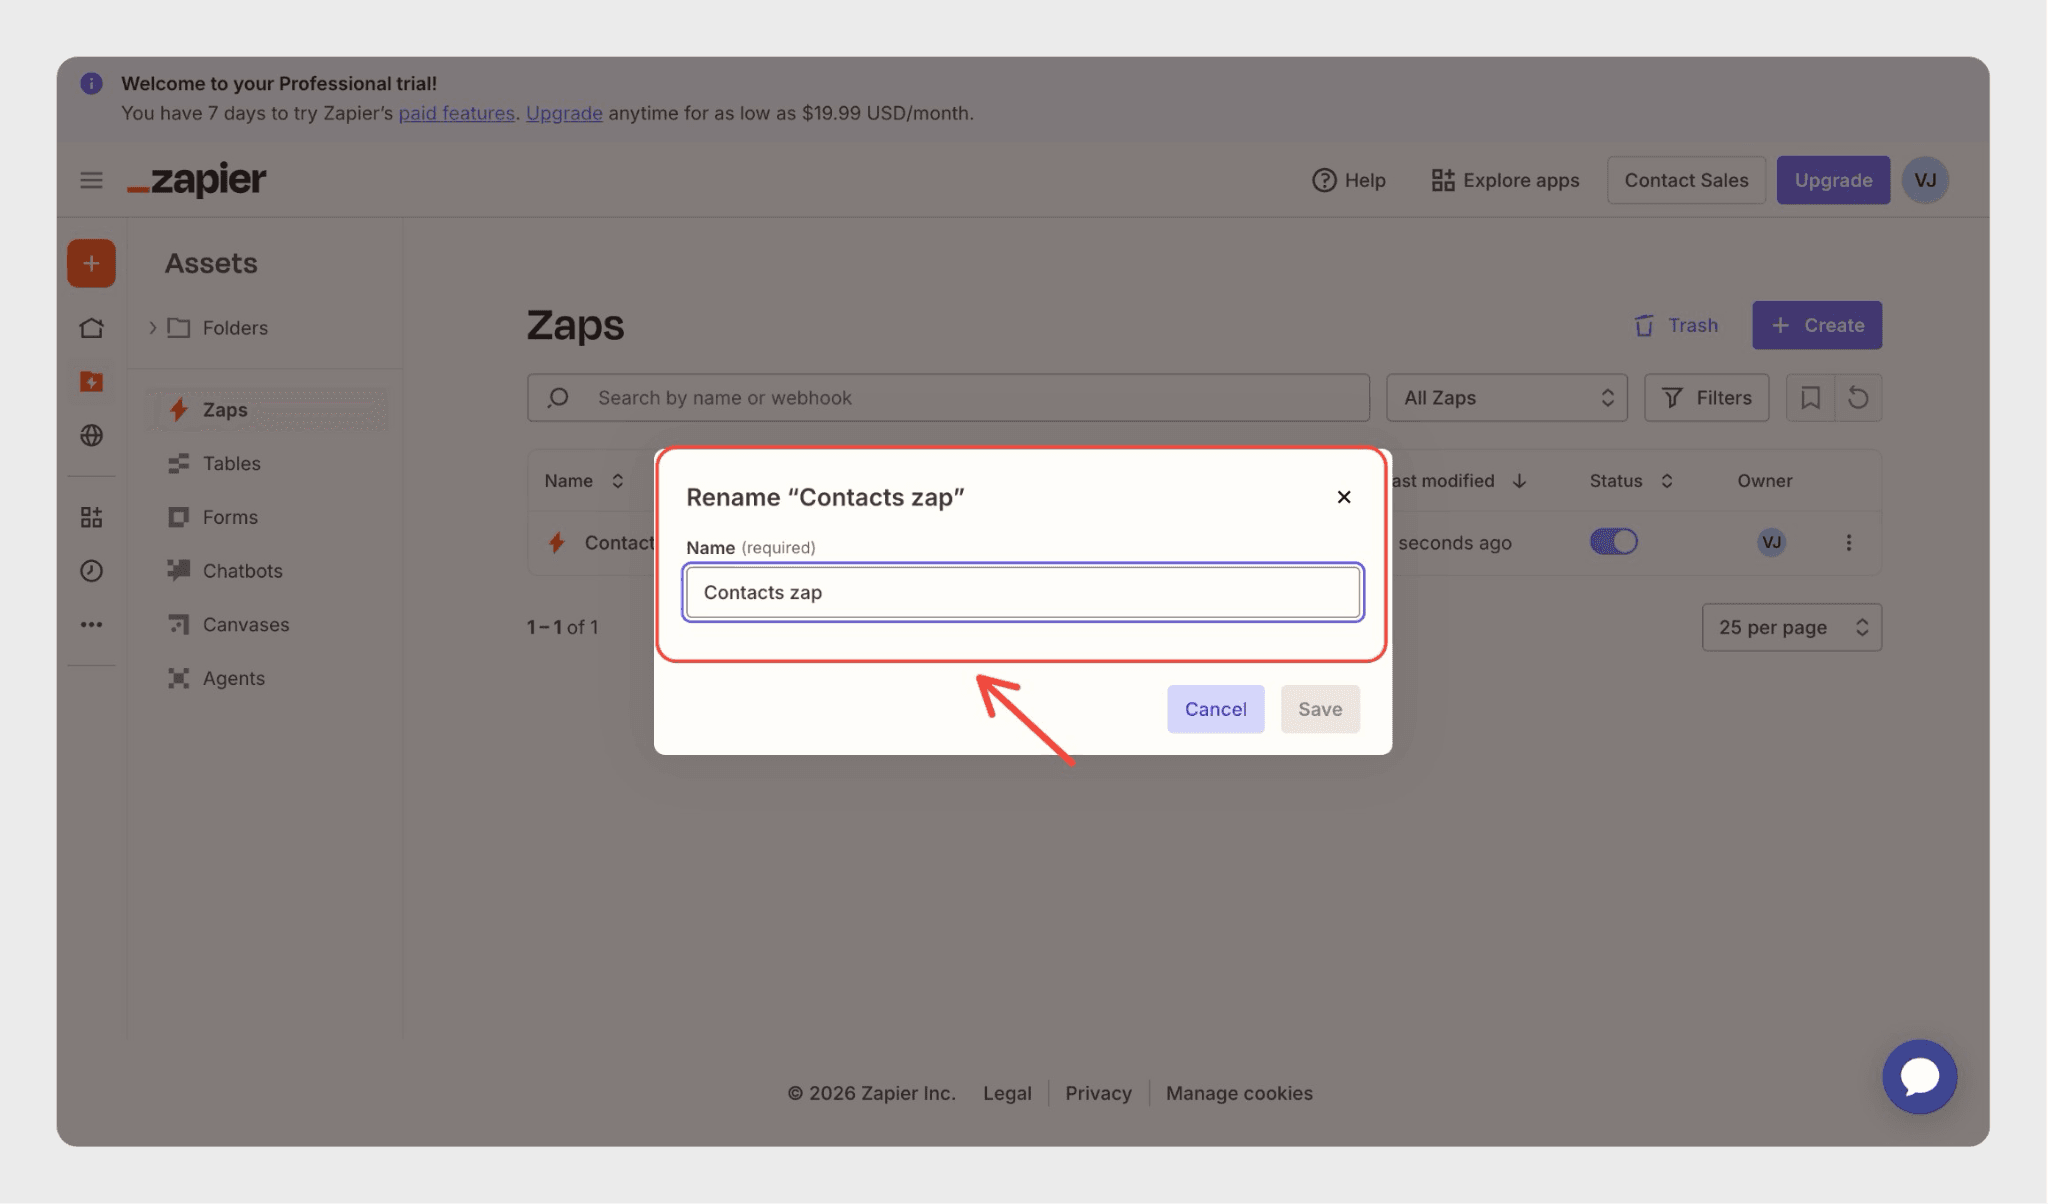The height and width of the screenshot is (1204, 2048).
Task: Close the Rename dialog with X
Action: point(1344,497)
